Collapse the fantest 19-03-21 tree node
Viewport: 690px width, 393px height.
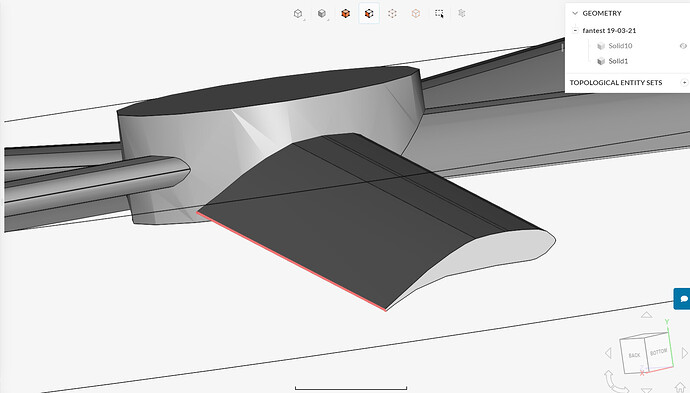pos(575,30)
